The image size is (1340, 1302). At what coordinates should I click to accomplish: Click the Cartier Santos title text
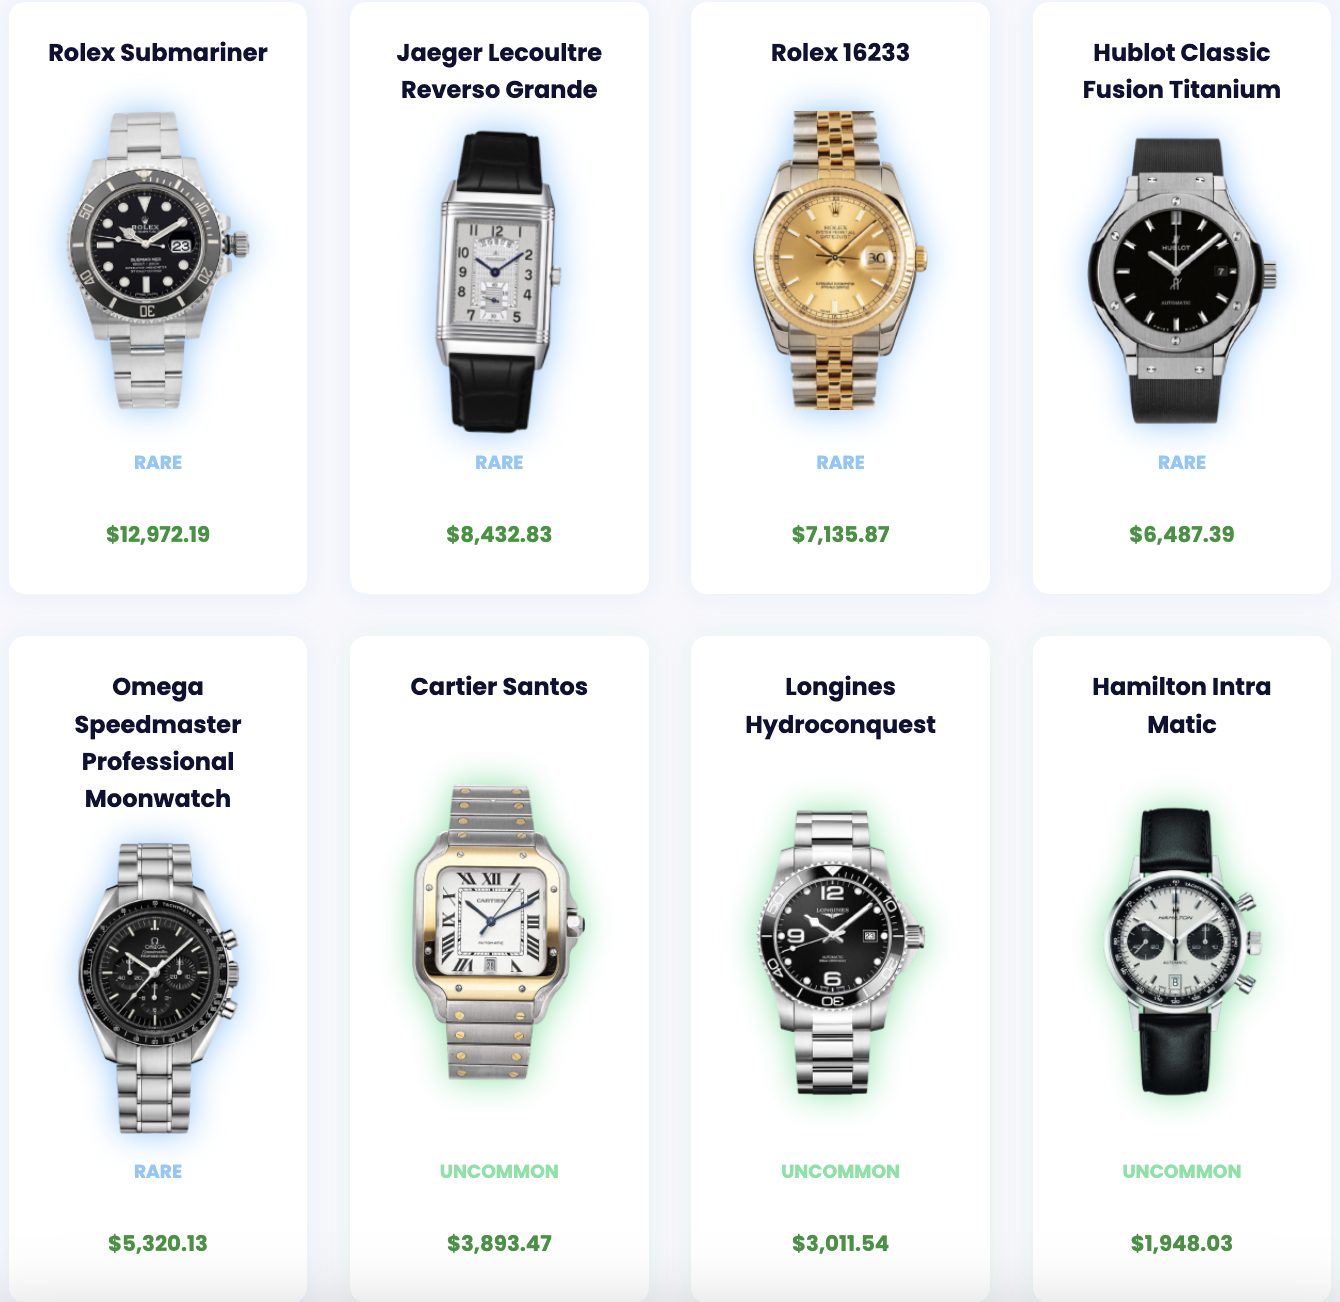click(499, 687)
